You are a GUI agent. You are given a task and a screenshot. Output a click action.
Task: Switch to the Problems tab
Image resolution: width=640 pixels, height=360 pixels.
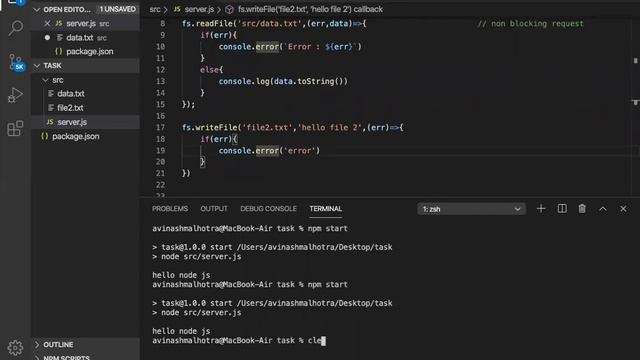170,209
